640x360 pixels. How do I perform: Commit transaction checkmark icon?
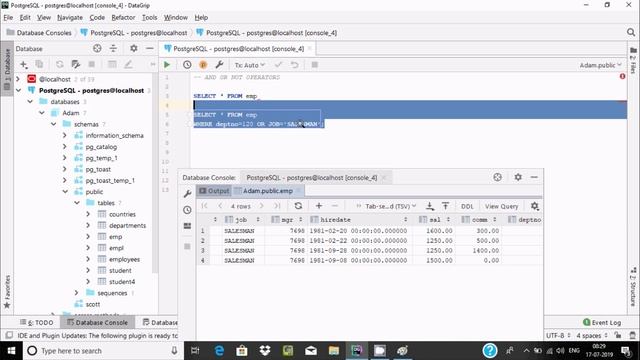pyautogui.click(x=278, y=64)
